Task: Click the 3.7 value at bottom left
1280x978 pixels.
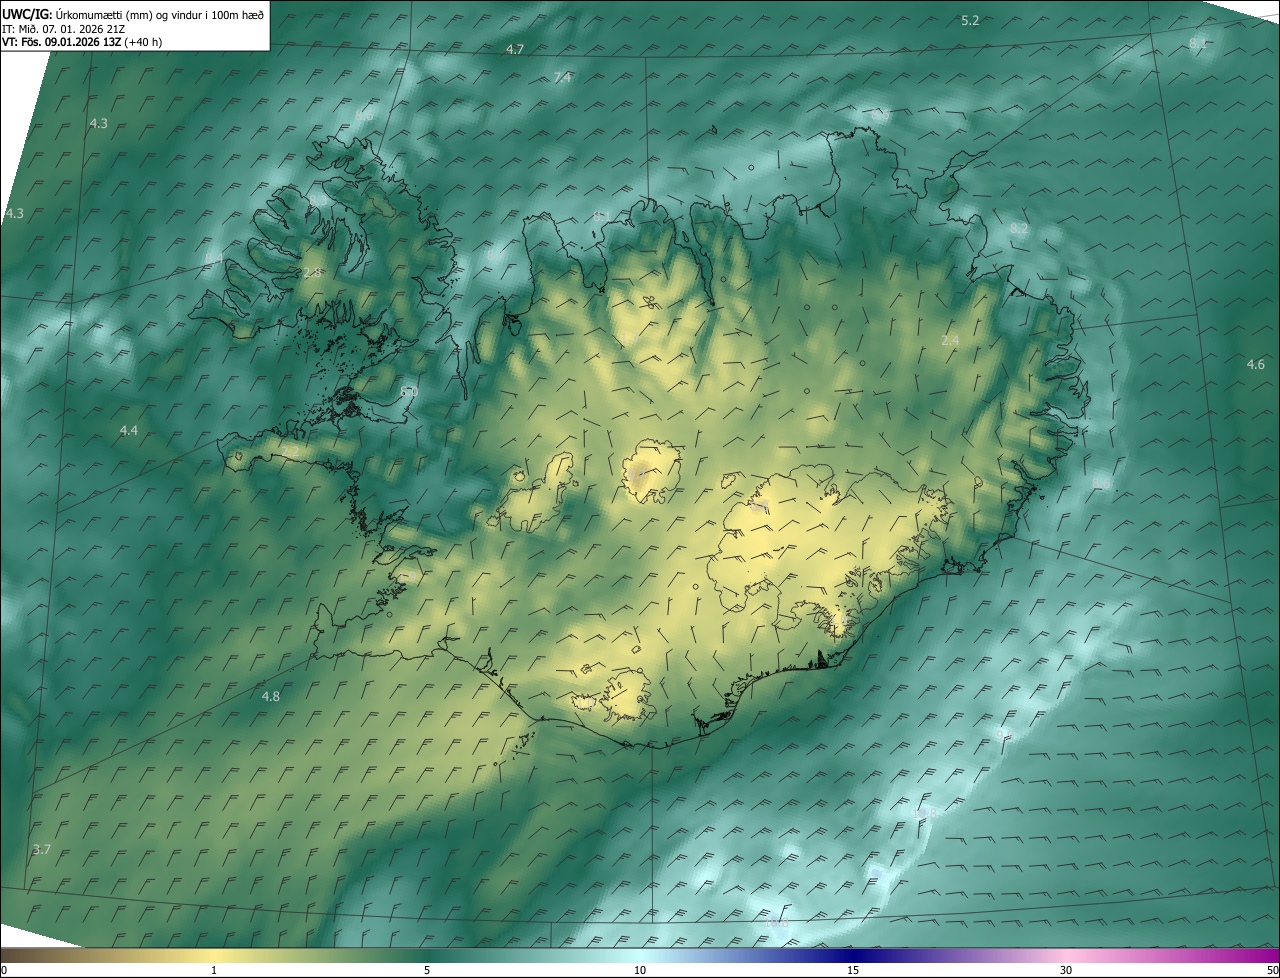Action: [41, 850]
